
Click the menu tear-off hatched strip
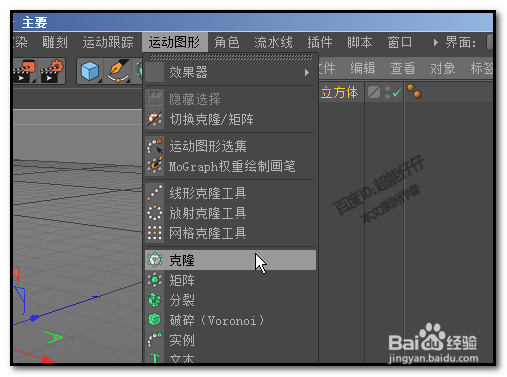(x=231, y=57)
